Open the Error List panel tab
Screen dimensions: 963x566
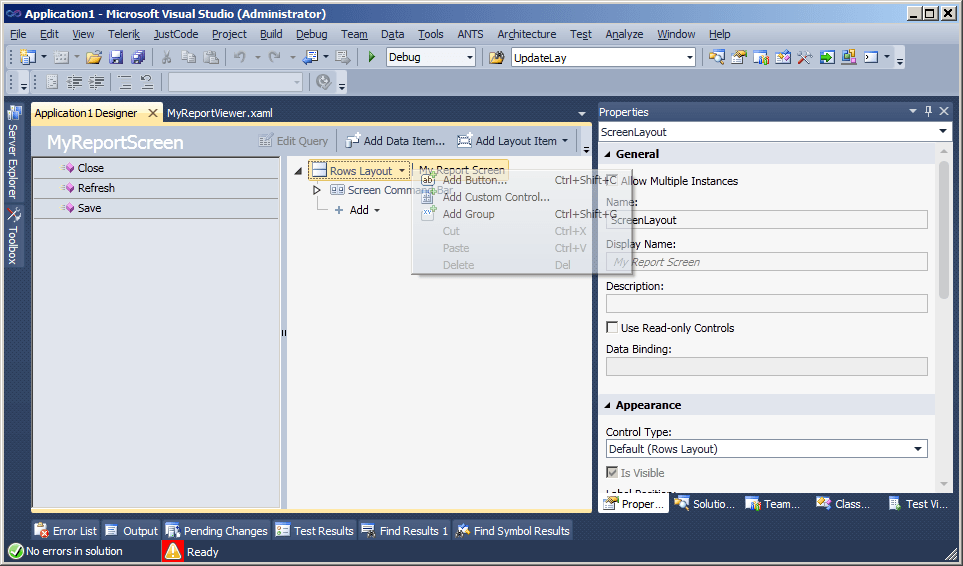click(x=66, y=530)
